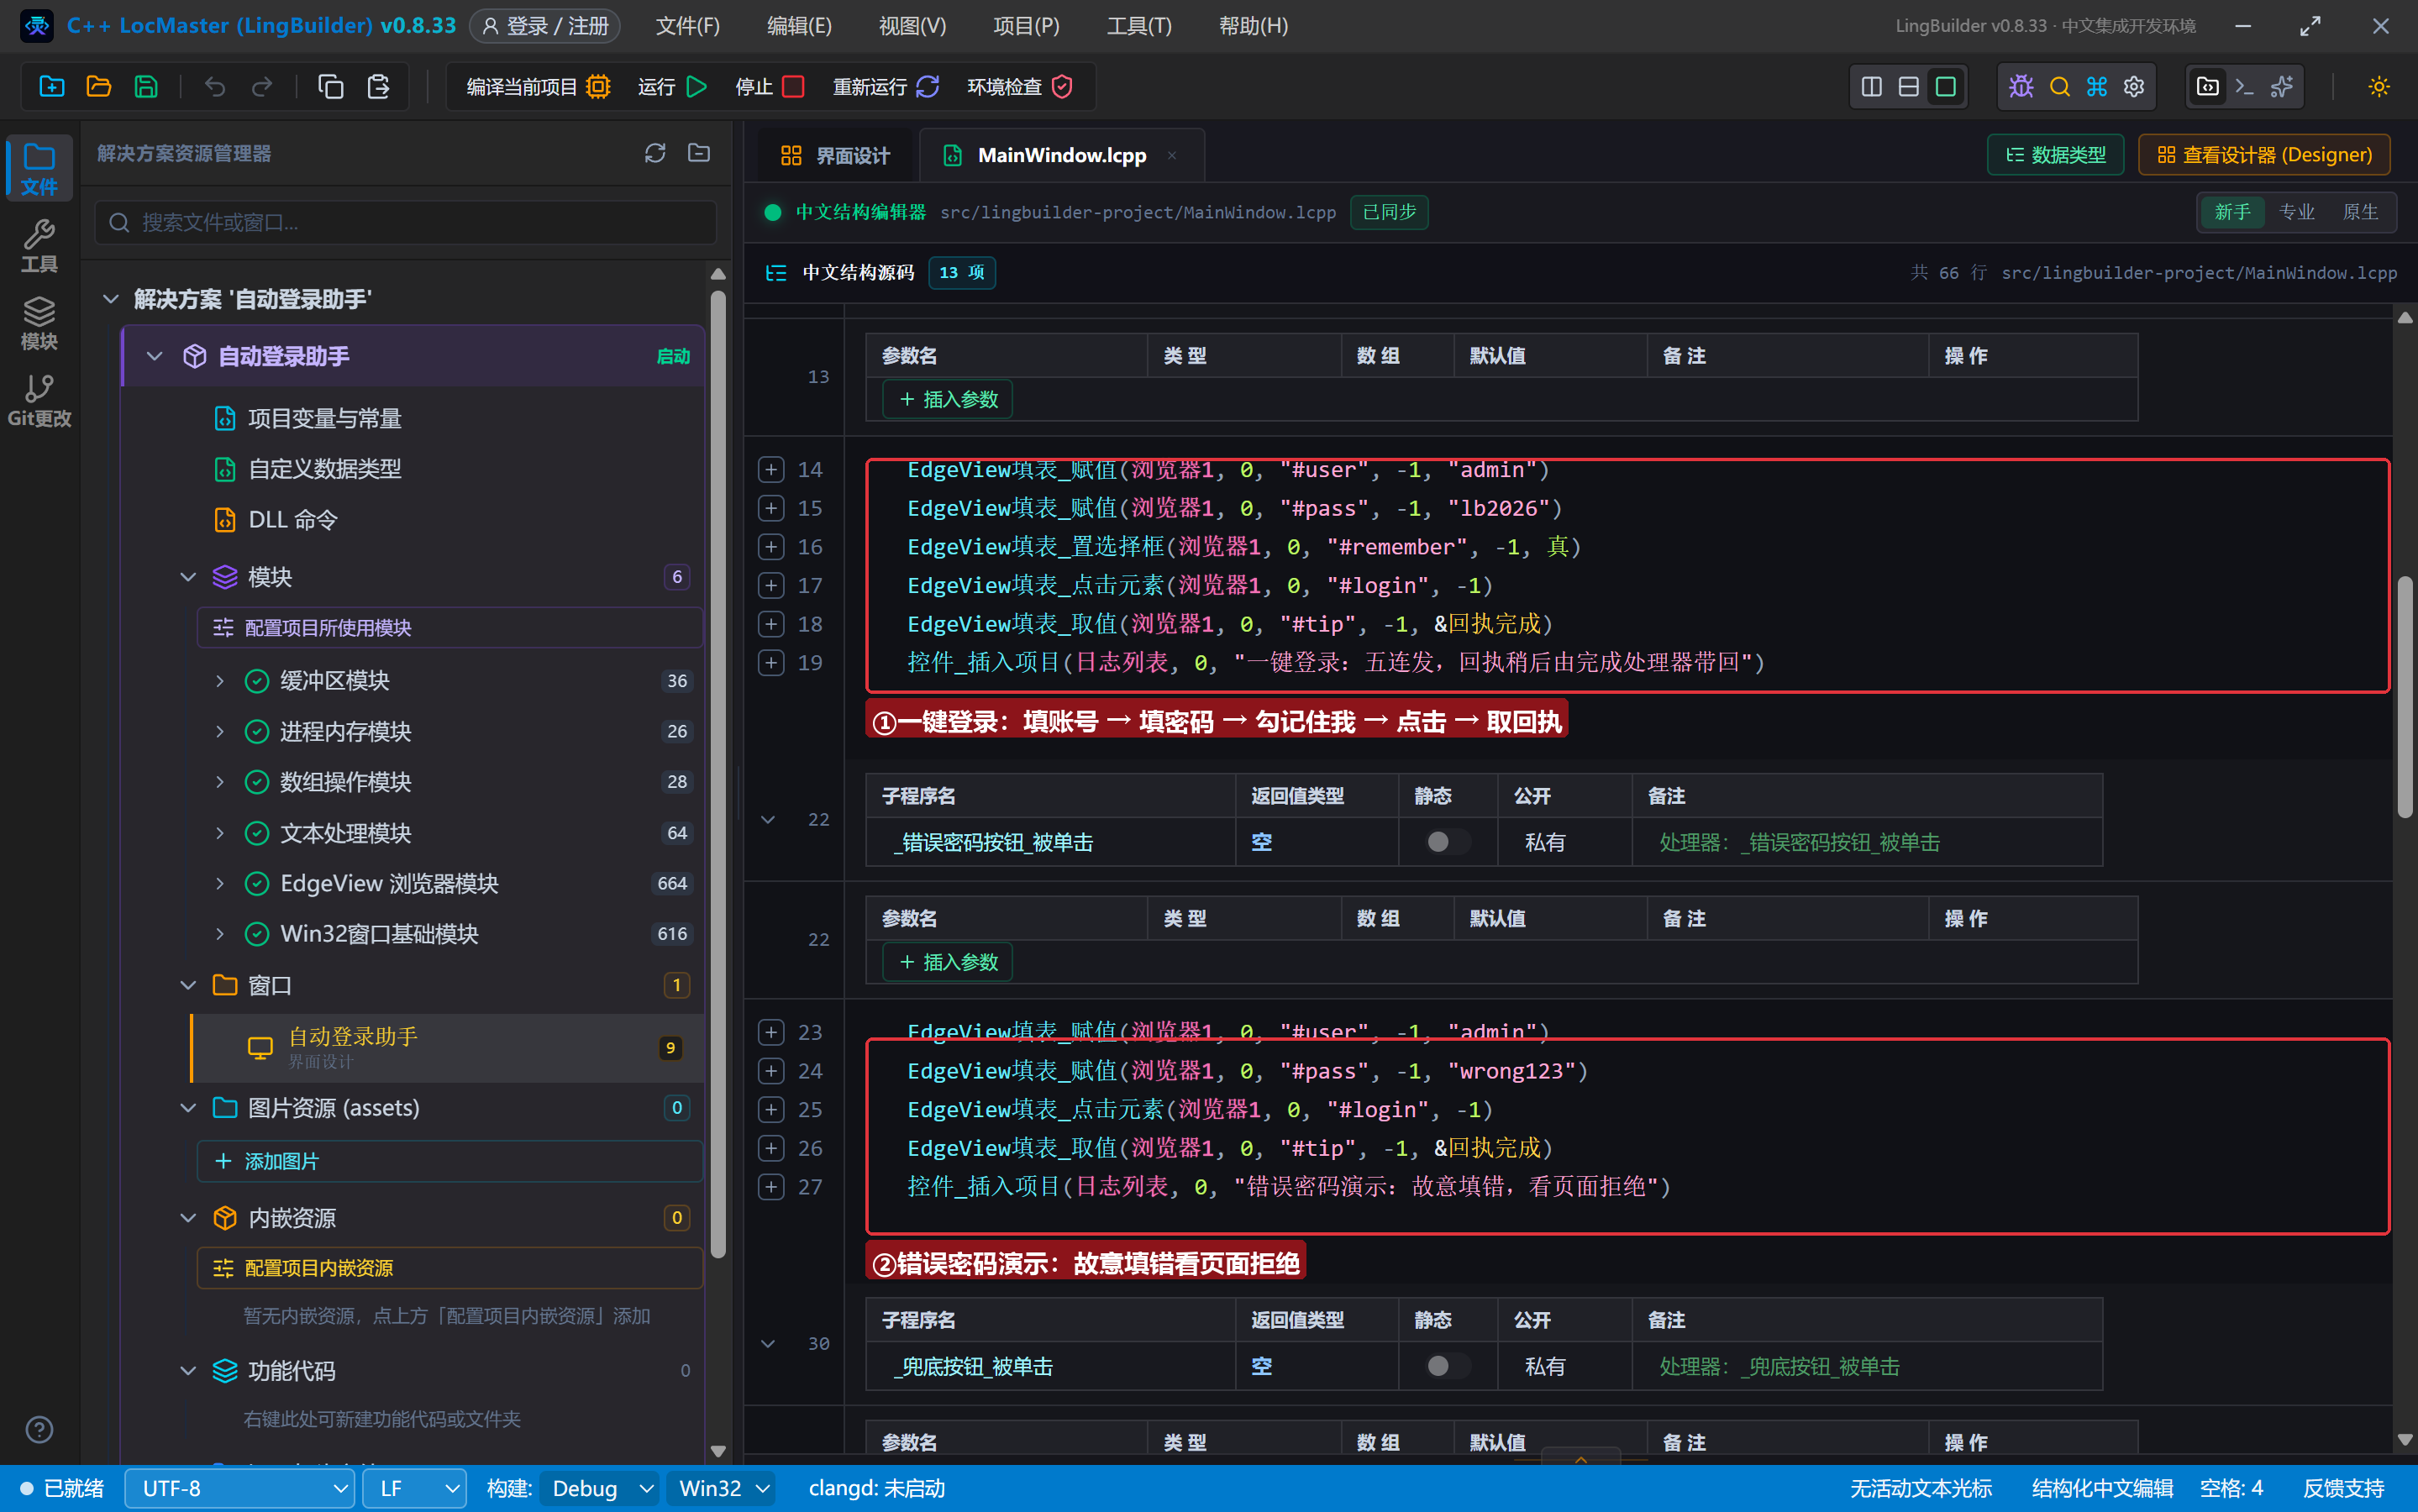The image size is (2418, 1512).
Task: Switch to the 界面设计 tab
Action: tap(835, 155)
